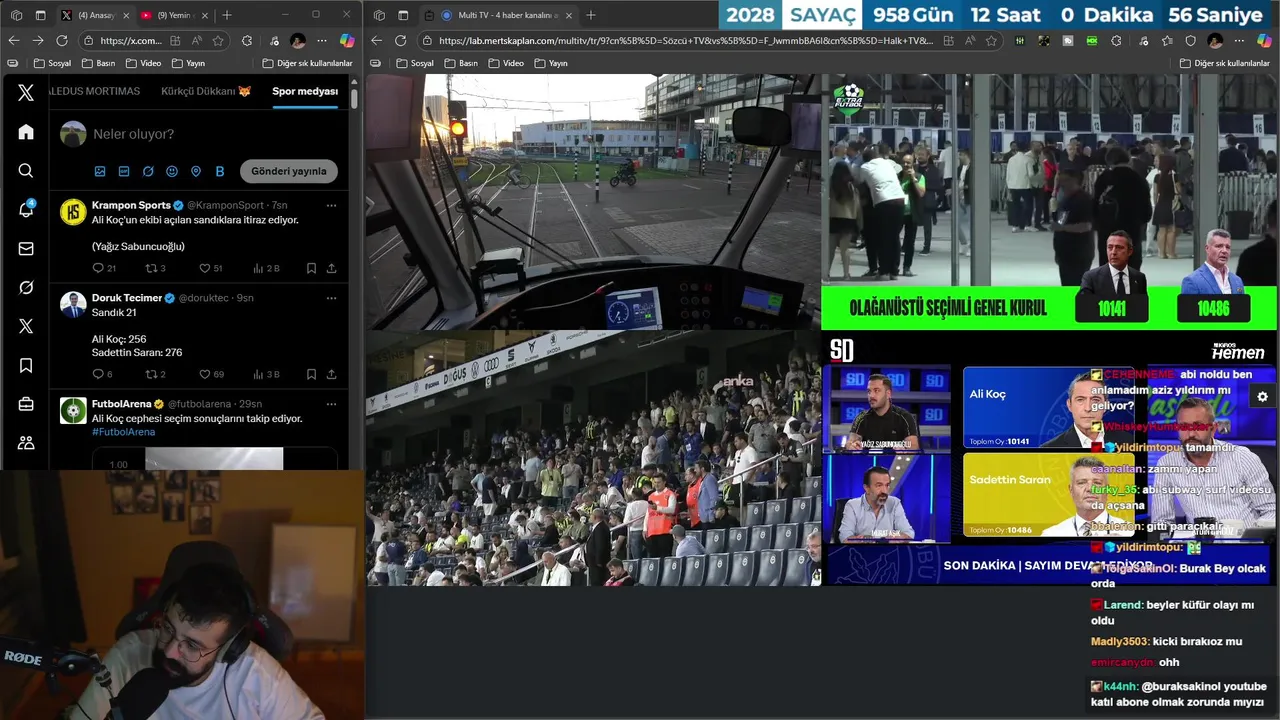Refresh the x.com browser window
The image size is (1280, 720).
pos(62,41)
